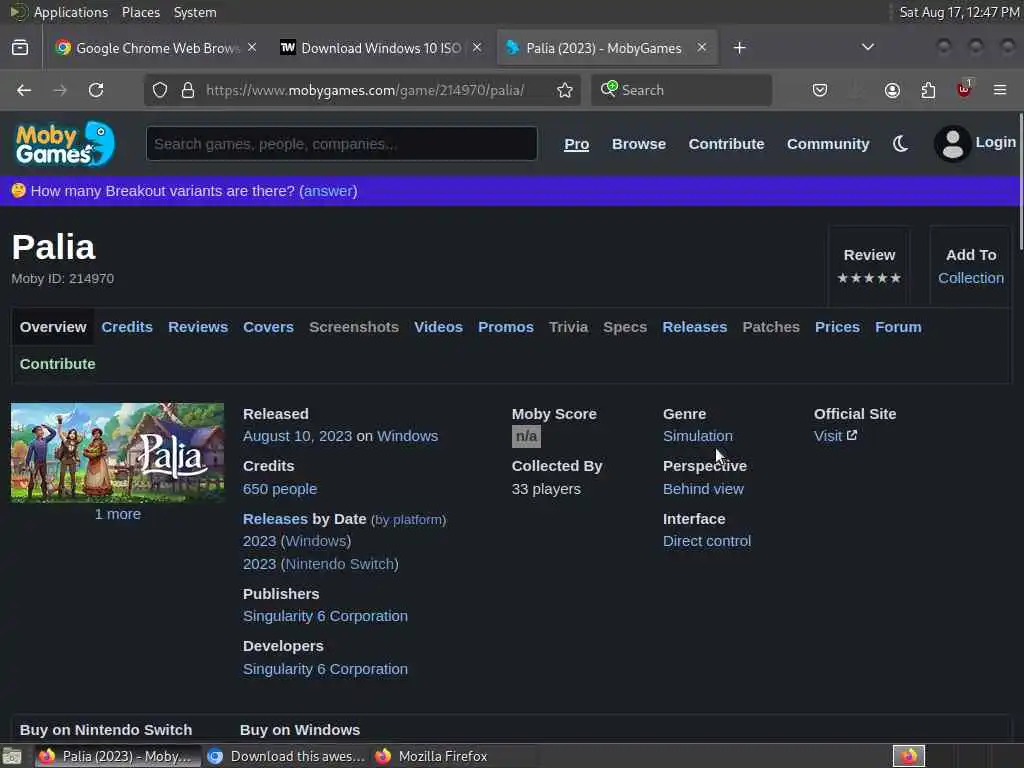Open the Firefox account icon
The image size is (1024, 768).
click(892, 90)
